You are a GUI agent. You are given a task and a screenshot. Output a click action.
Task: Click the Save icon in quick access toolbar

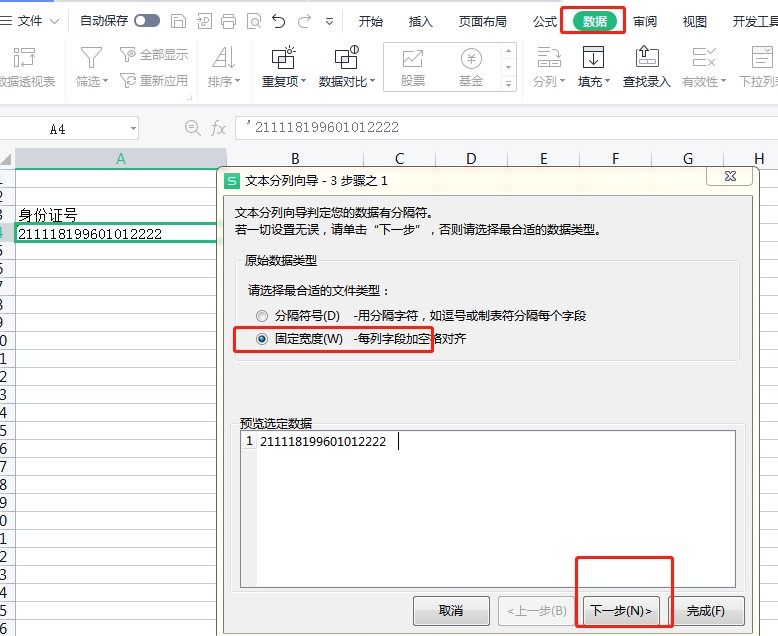click(178, 21)
